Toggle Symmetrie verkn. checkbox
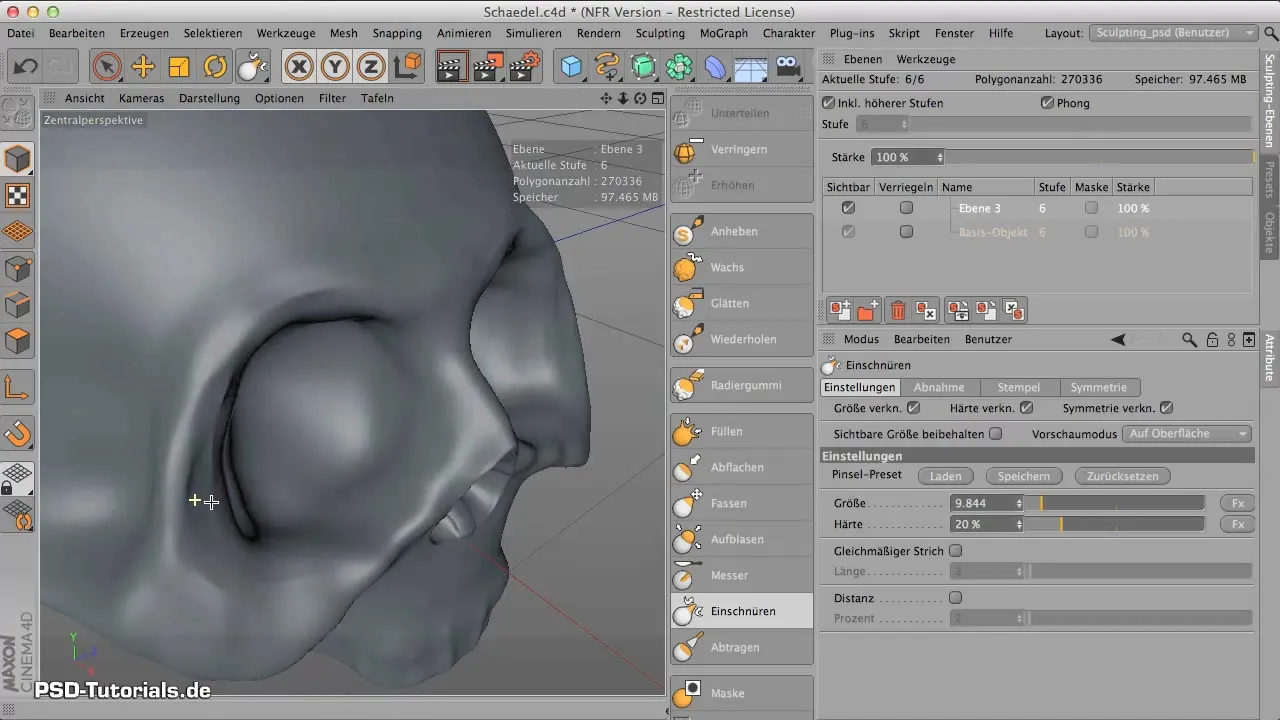Viewport: 1280px width, 720px height. coord(1166,408)
